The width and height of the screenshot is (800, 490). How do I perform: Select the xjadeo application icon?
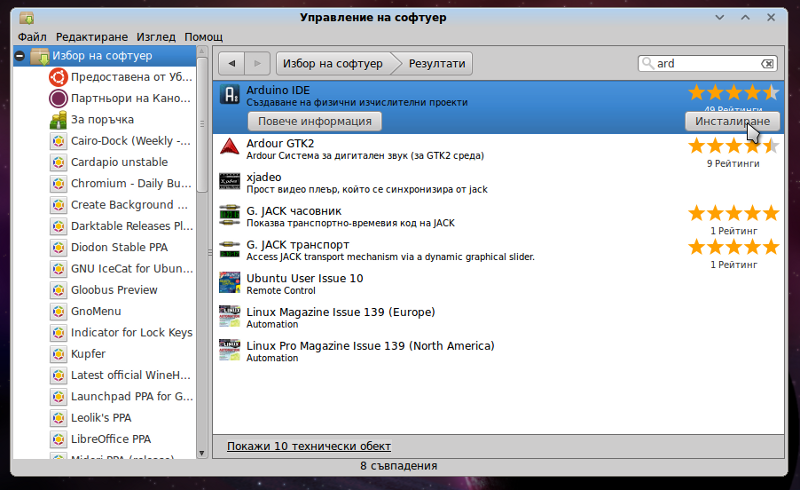230,181
